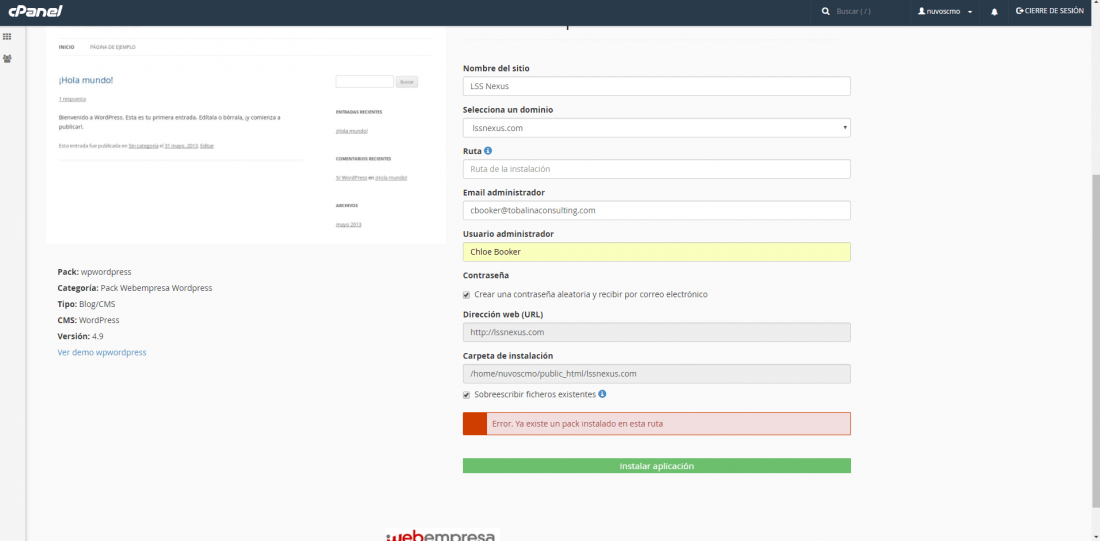
Task: Click the Carpeta de instalación field
Action: coord(657,374)
